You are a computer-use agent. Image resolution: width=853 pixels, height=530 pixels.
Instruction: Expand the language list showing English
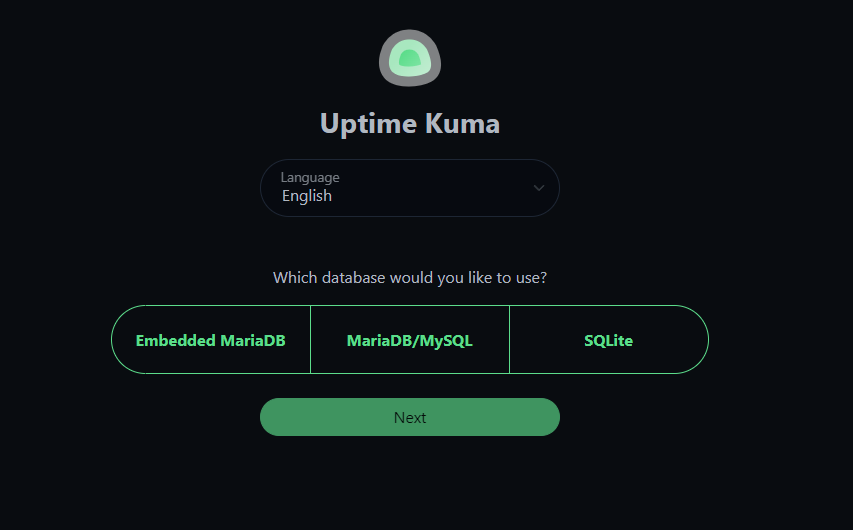coord(410,188)
